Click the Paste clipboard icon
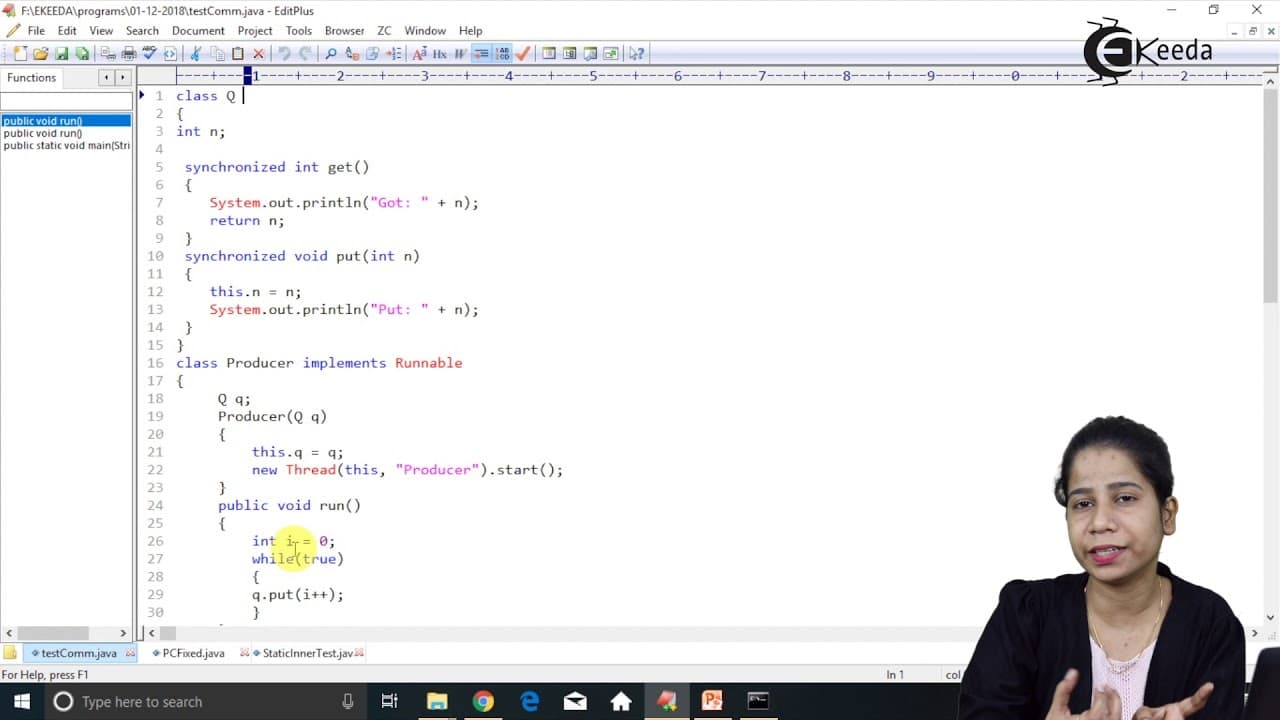1280x720 pixels. pos(237,53)
